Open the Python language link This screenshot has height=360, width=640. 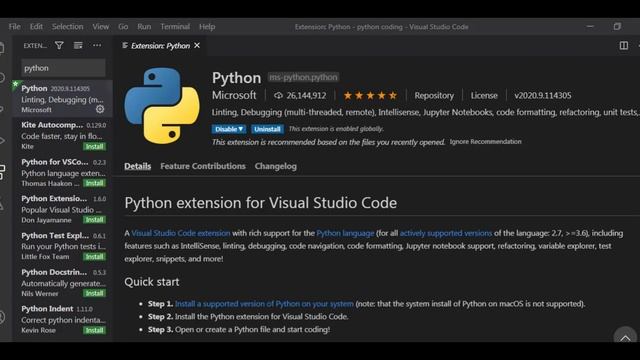point(345,233)
